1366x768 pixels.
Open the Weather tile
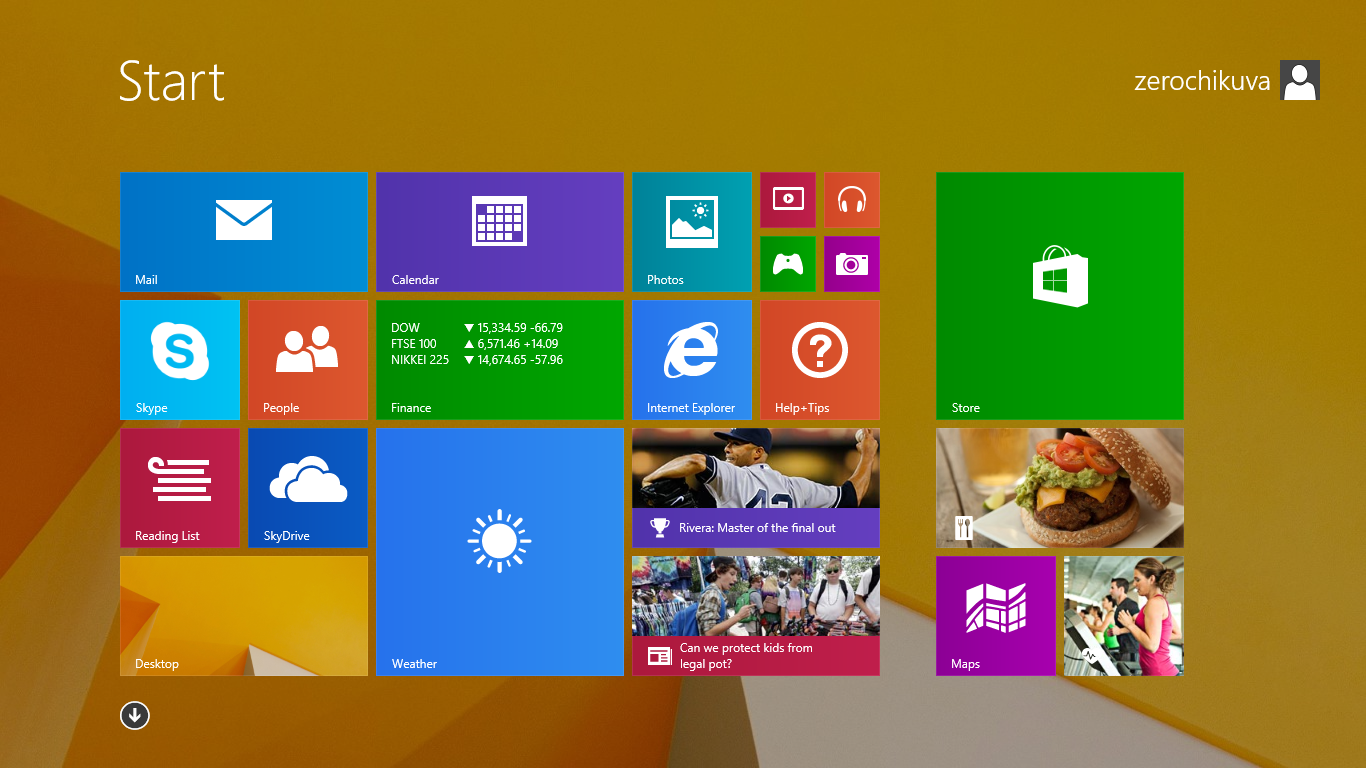500,552
